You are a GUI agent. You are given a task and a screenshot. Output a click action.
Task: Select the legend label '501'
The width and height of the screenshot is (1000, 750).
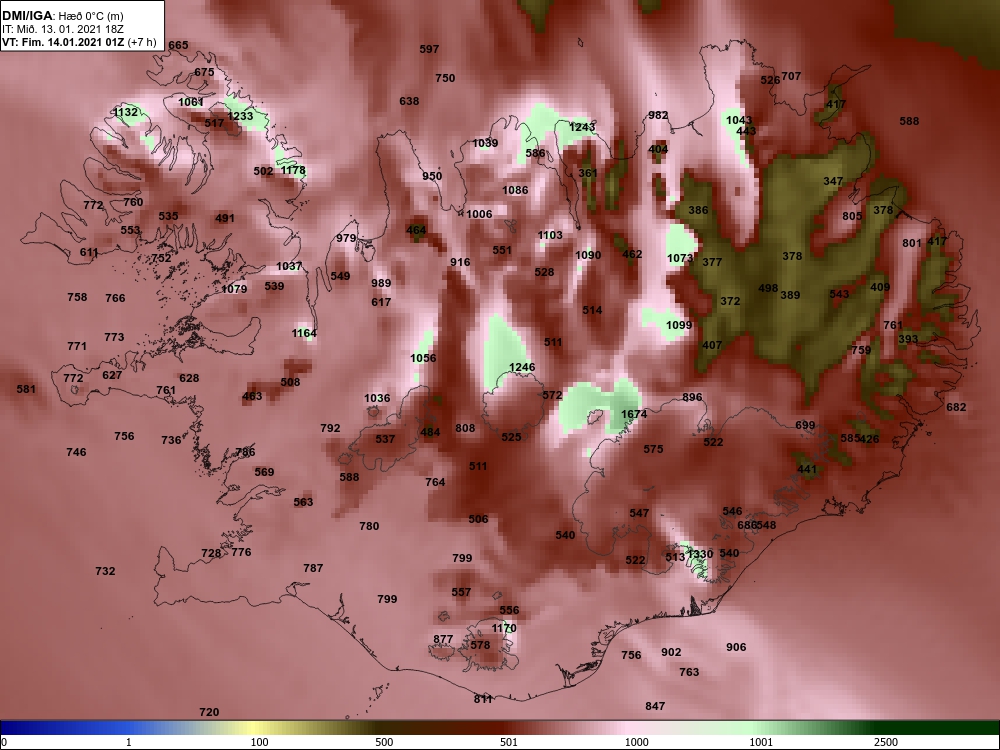(509, 742)
